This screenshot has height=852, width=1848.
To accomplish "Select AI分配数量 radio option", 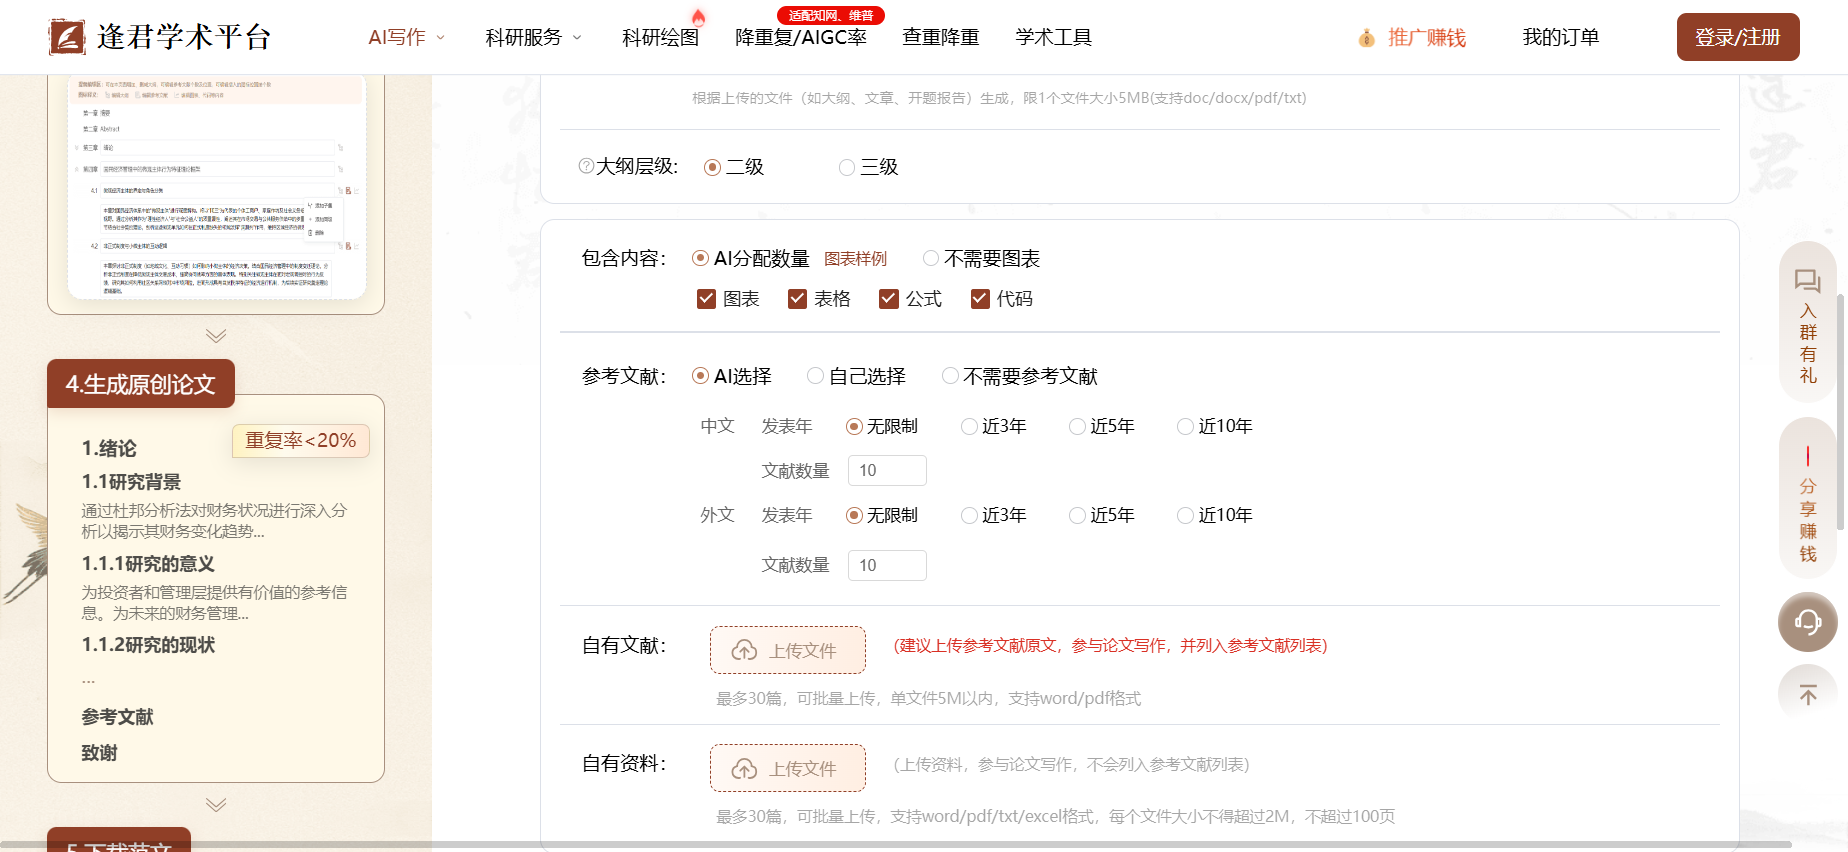I will 701,258.
